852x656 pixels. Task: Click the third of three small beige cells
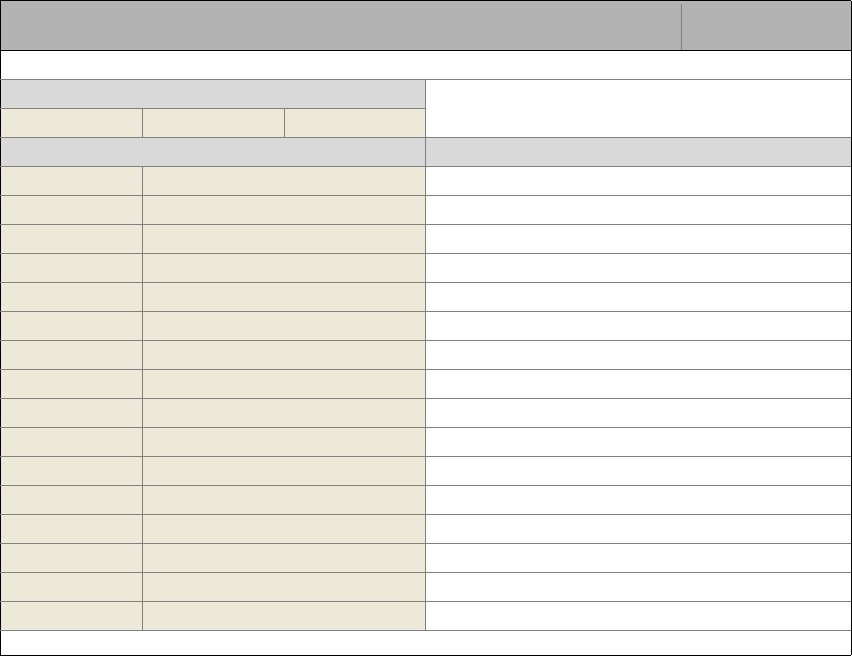(355, 123)
